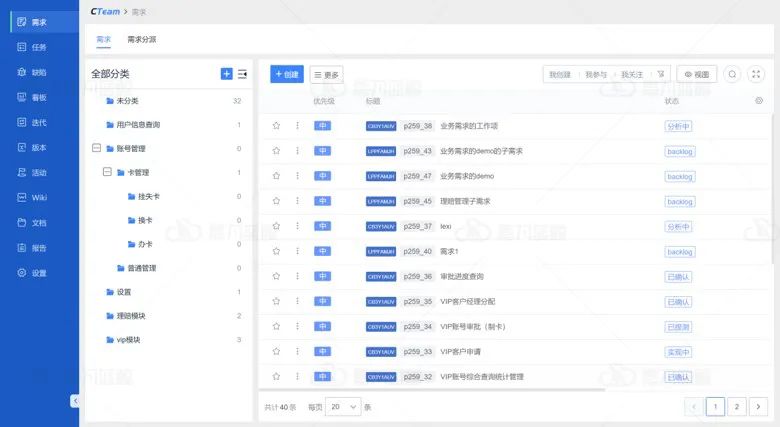The height and width of the screenshot is (427, 780).
Task: Star the p259_34 requirement
Action: click(276, 326)
